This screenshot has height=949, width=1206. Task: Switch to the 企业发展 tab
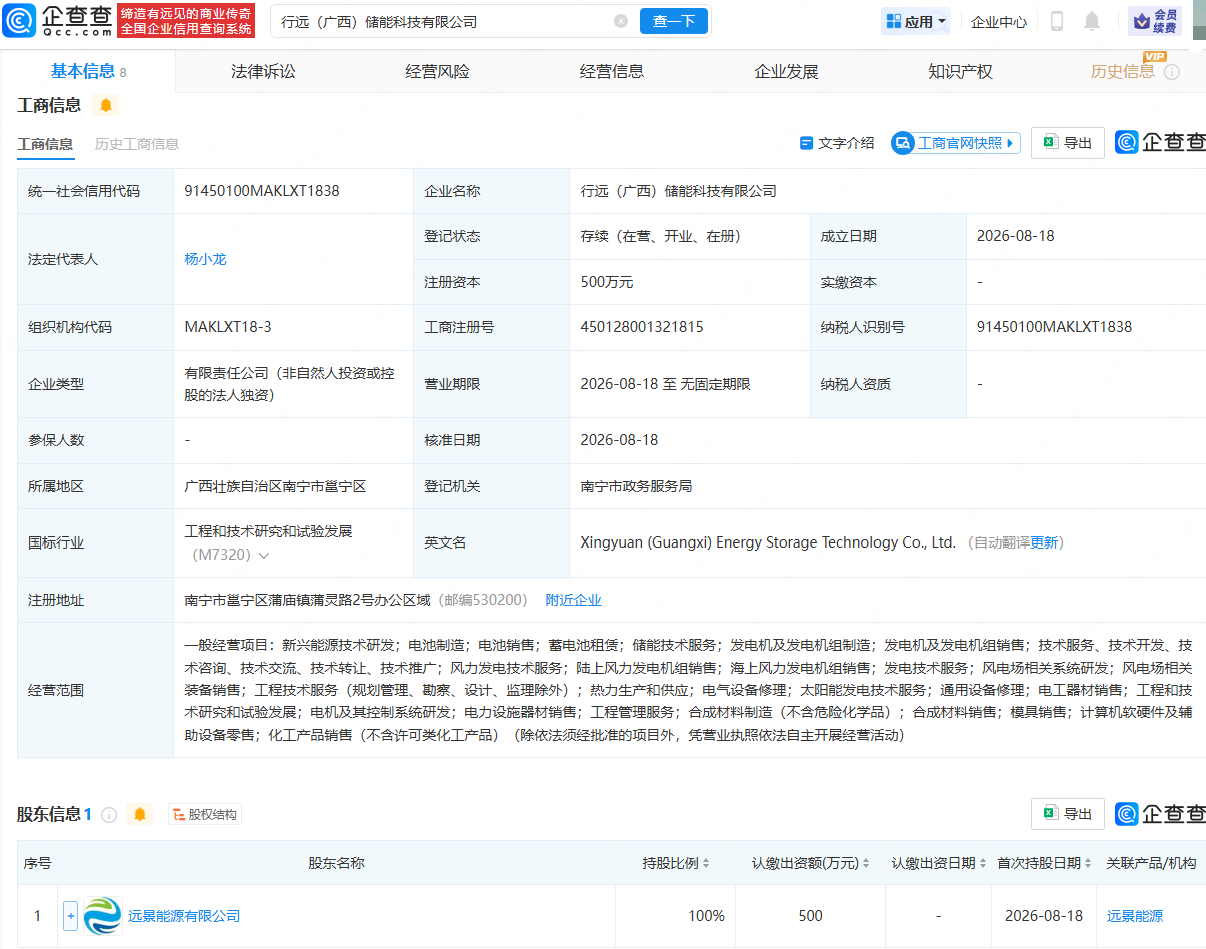[x=786, y=72]
